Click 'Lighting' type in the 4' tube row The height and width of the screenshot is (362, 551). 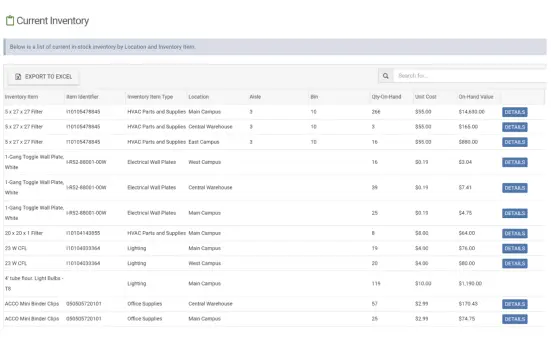coord(136,283)
